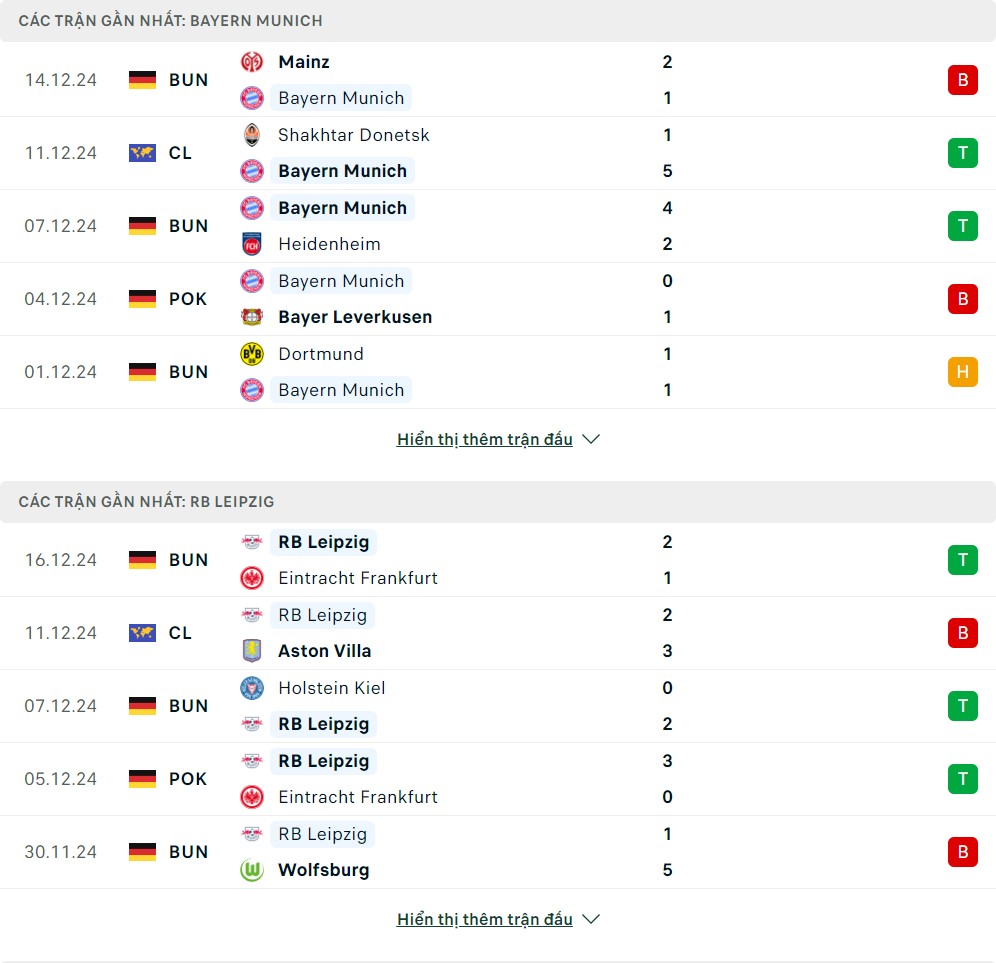996x963 pixels.
Task: Click the red B badge for Mainz match
Action: tap(962, 80)
